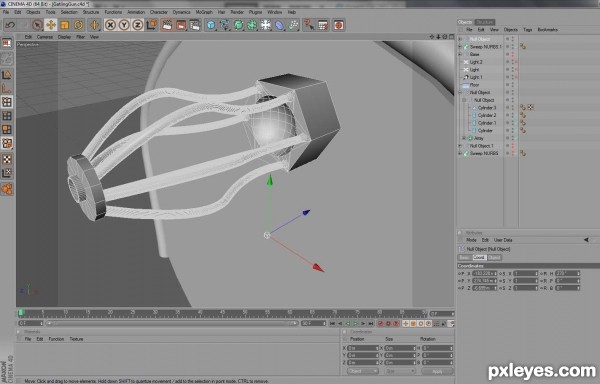The height and width of the screenshot is (384, 600).
Task: Click the timeline ruler at frame 45
Action: [x=222, y=313]
